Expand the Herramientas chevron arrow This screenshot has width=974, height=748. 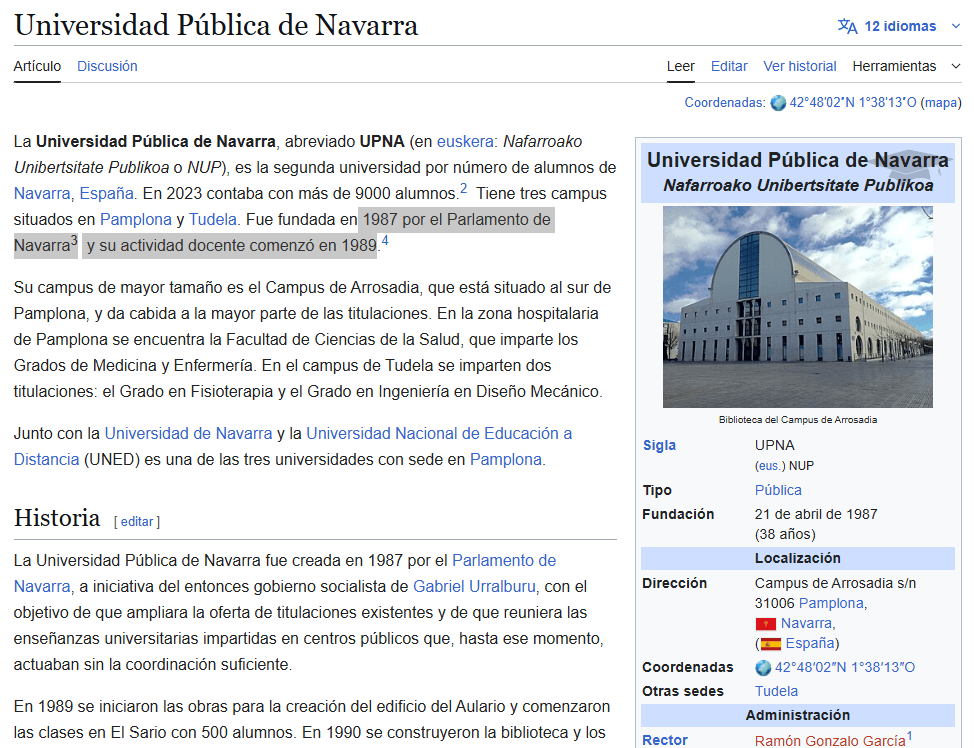[x=956, y=66]
